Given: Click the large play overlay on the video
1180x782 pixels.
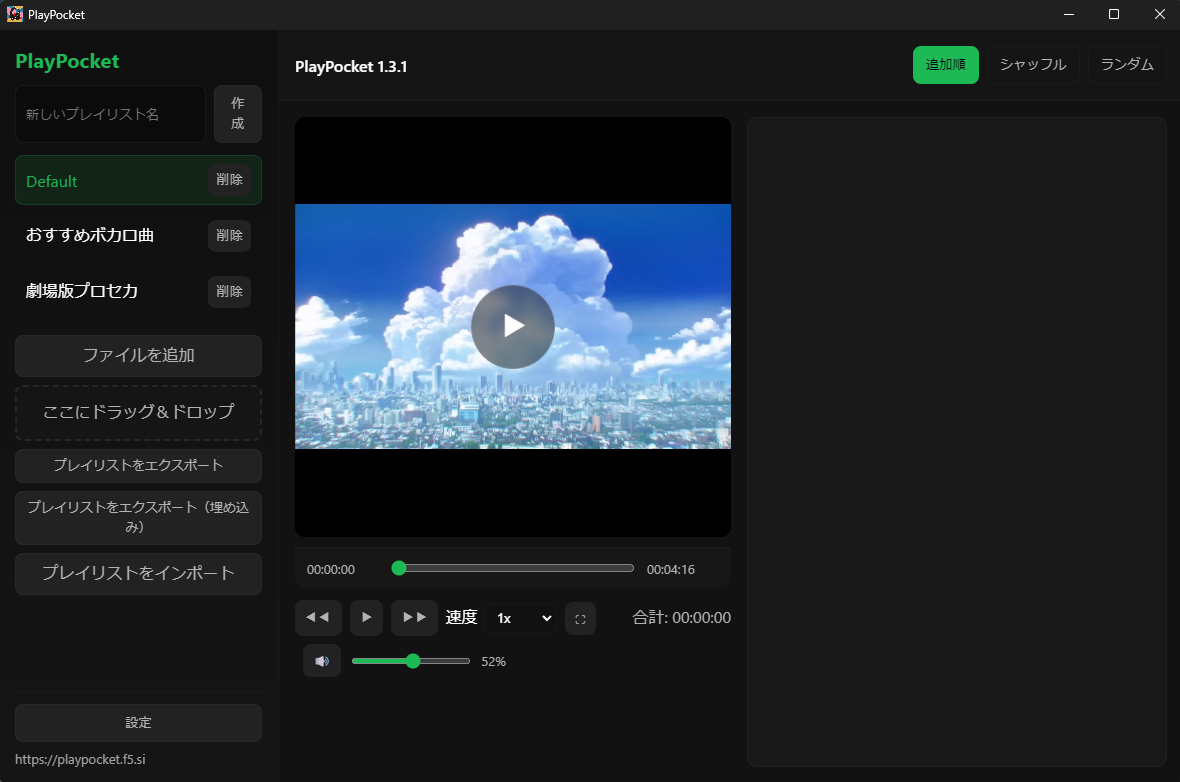Looking at the screenshot, I should (x=512, y=327).
